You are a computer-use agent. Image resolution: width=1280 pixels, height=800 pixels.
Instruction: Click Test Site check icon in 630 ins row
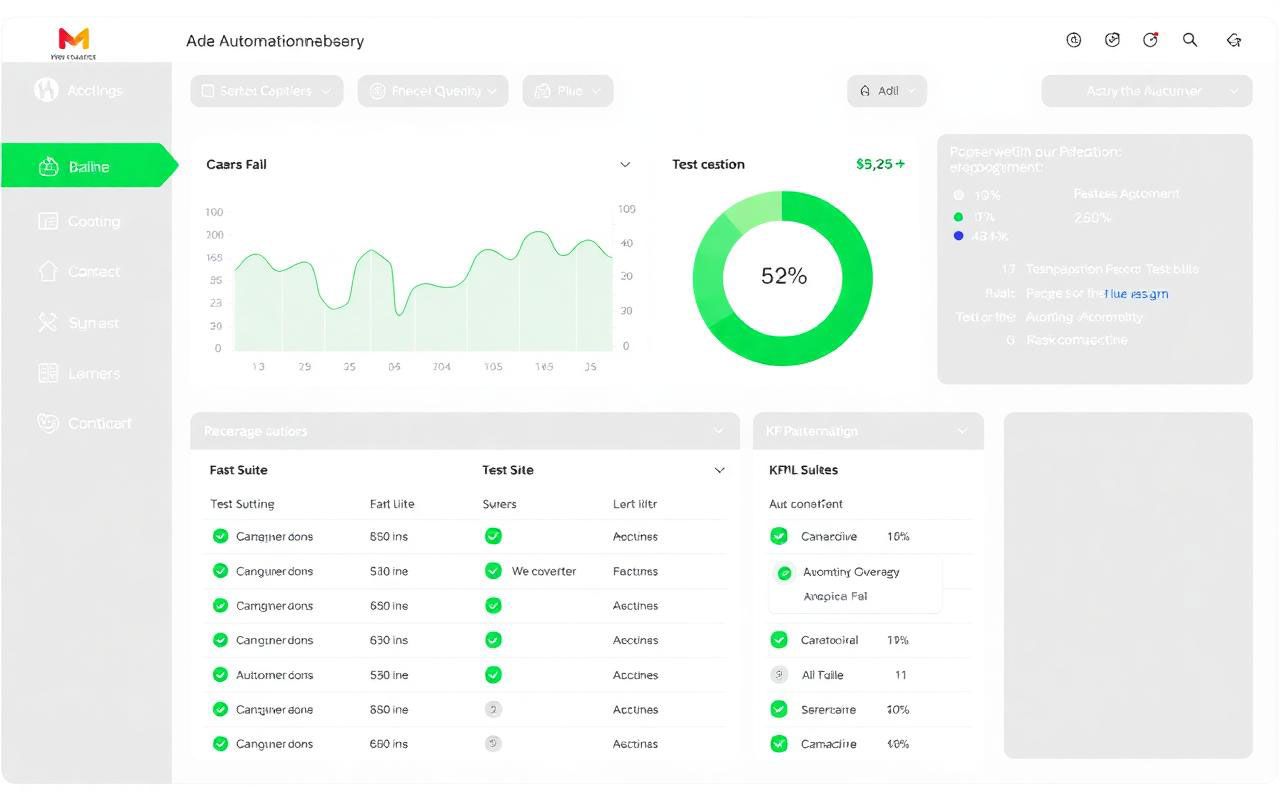[x=493, y=640]
